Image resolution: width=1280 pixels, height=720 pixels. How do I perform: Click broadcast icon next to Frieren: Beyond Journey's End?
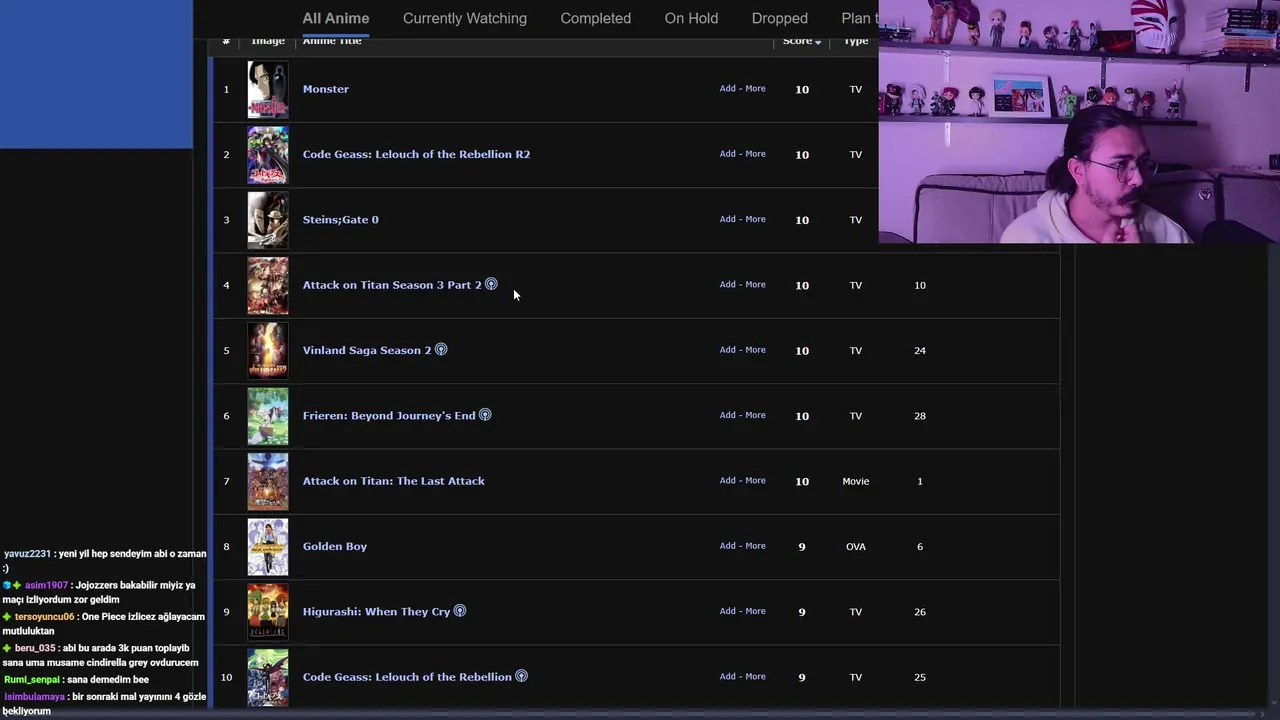[x=485, y=415]
